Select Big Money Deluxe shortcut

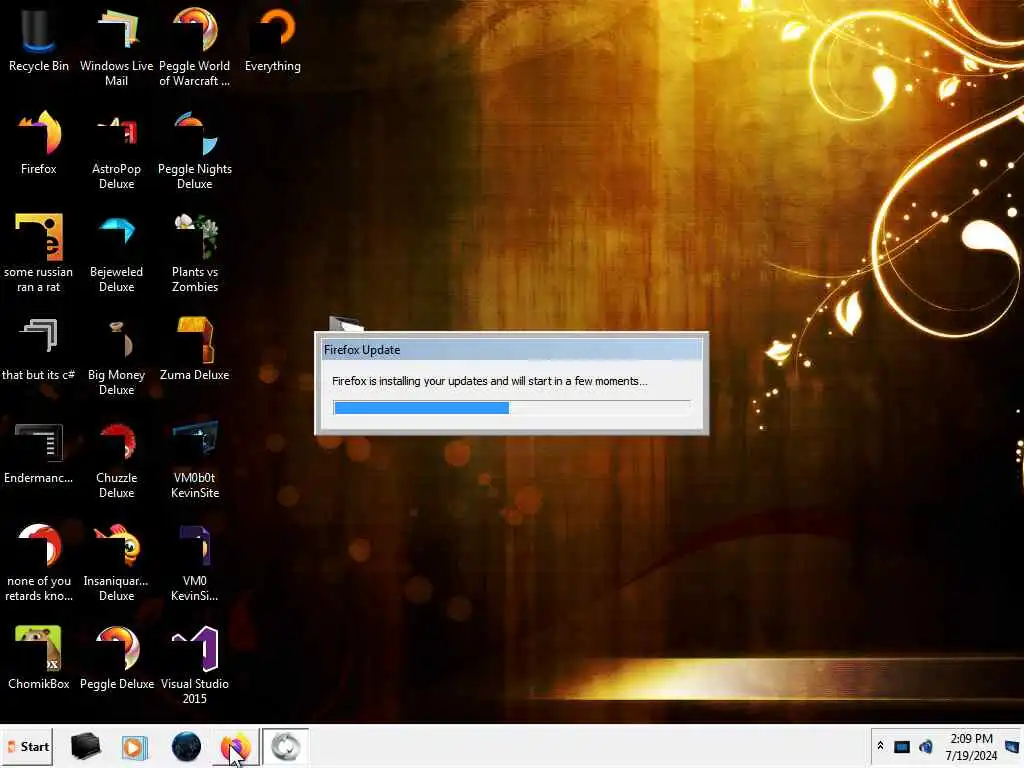[116, 357]
